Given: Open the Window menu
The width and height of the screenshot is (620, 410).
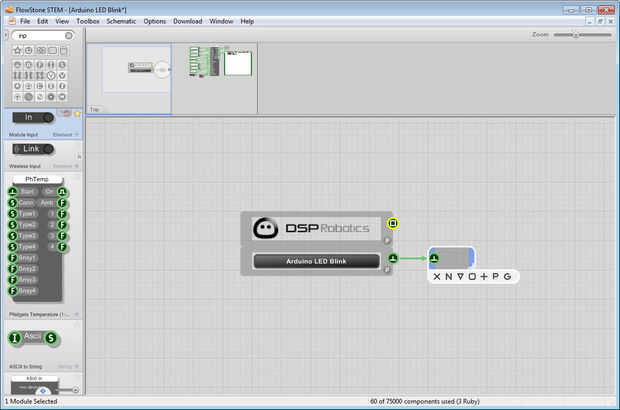Looking at the screenshot, I should click(x=221, y=21).
